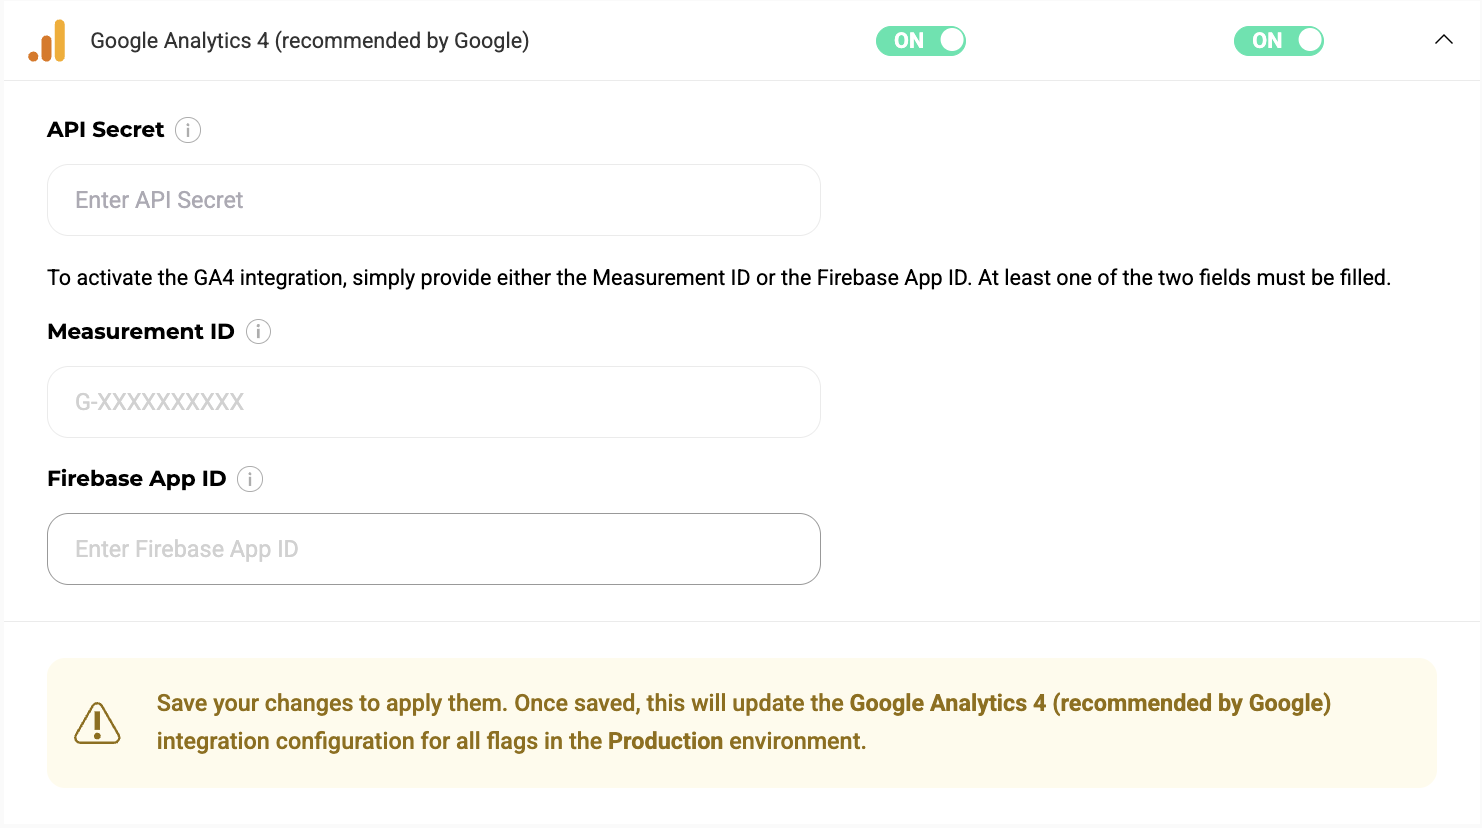Click the warning triangle icon in banner

coord(97,723)
